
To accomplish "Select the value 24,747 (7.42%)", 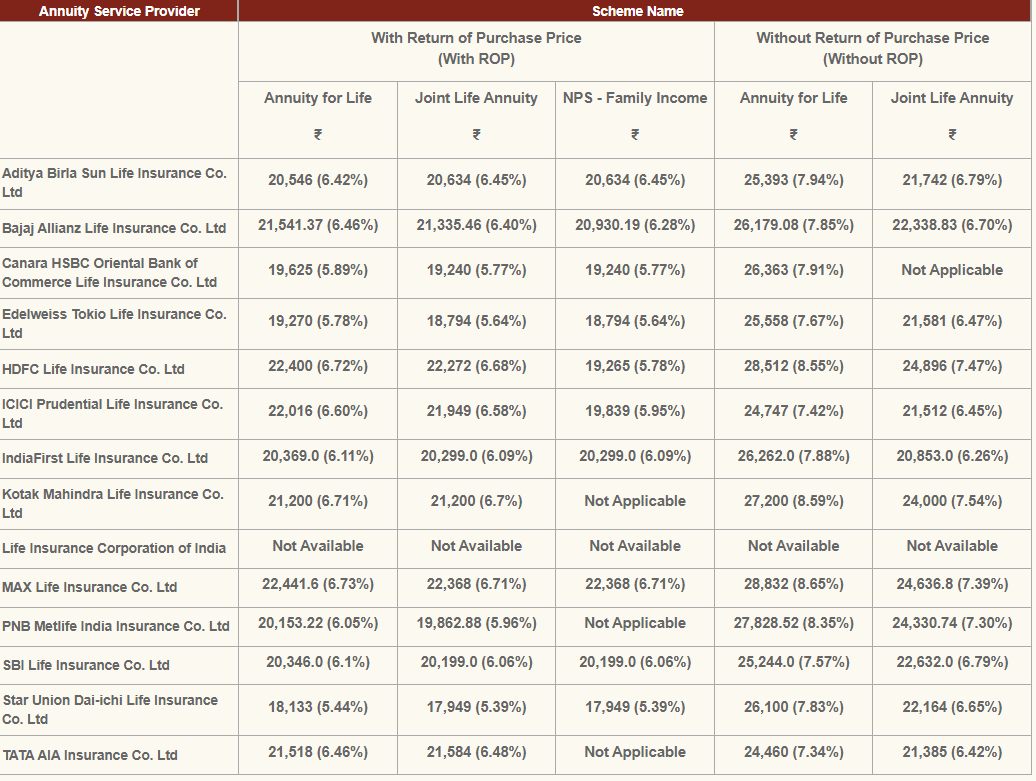I will click(x=794, y=410).
